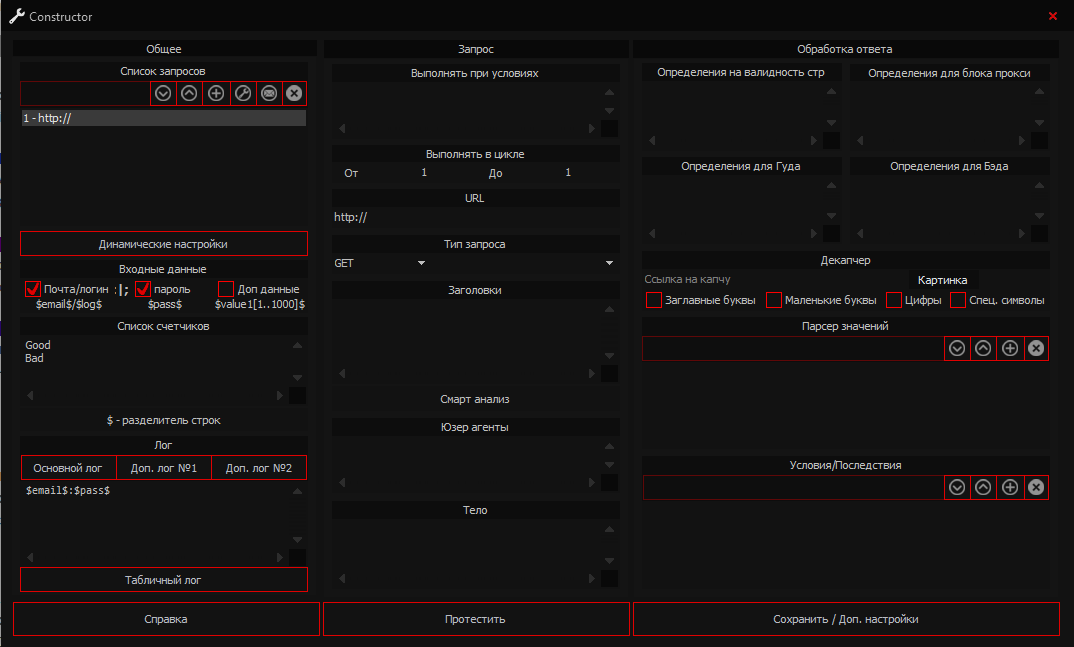This screenshot has height=647, width=1074.
Task: Remove the Условия/Последствия entry
Action: point(1036,487)
